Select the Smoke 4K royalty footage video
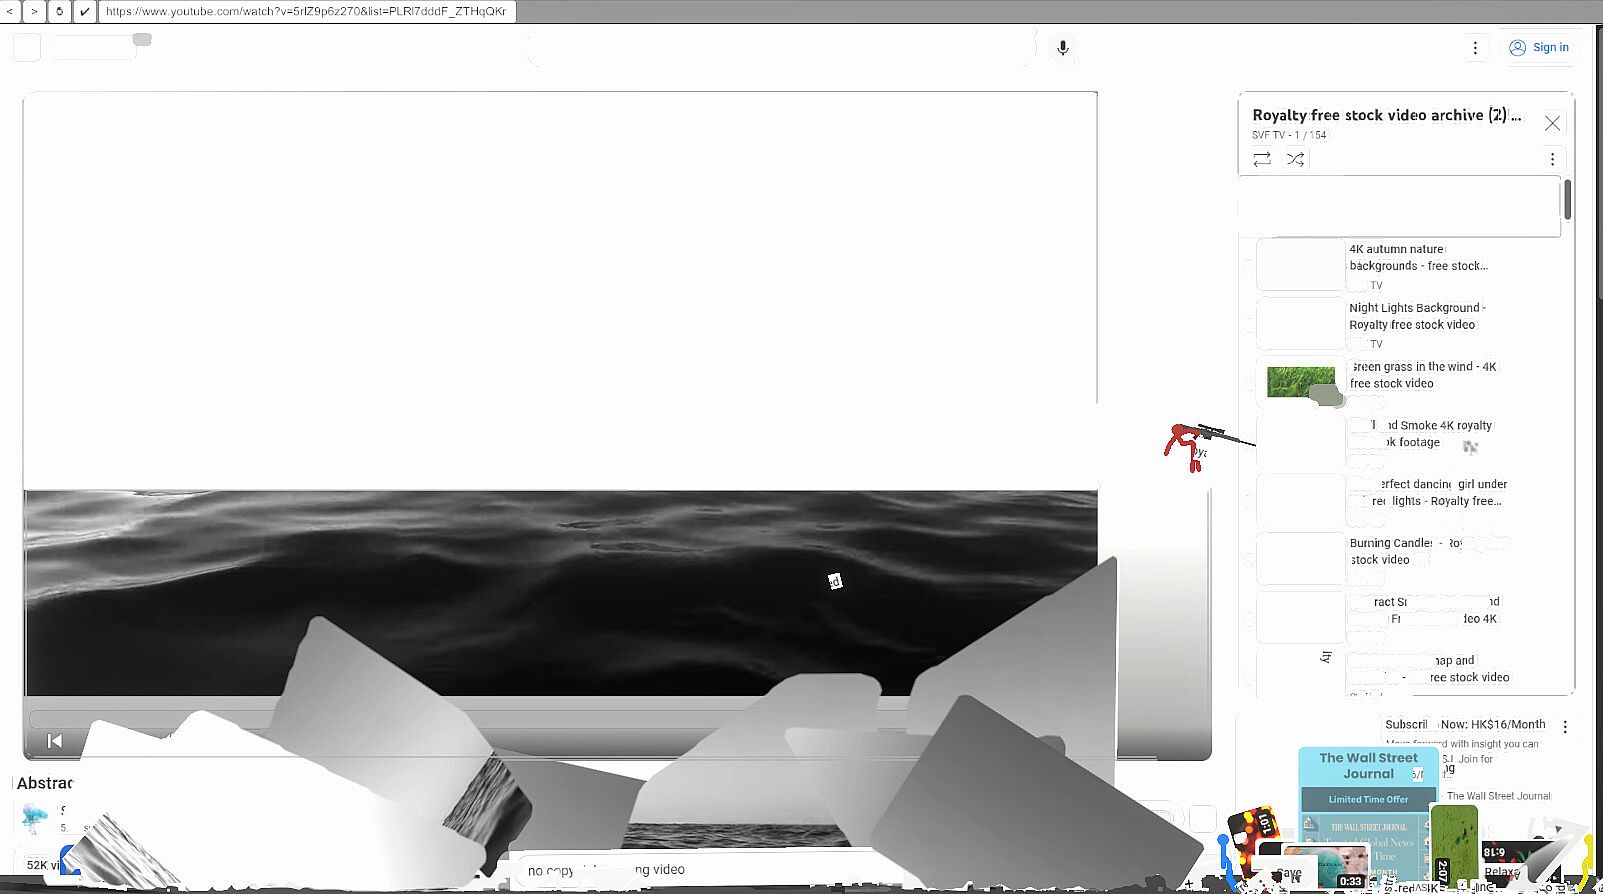 [1430, 433]
